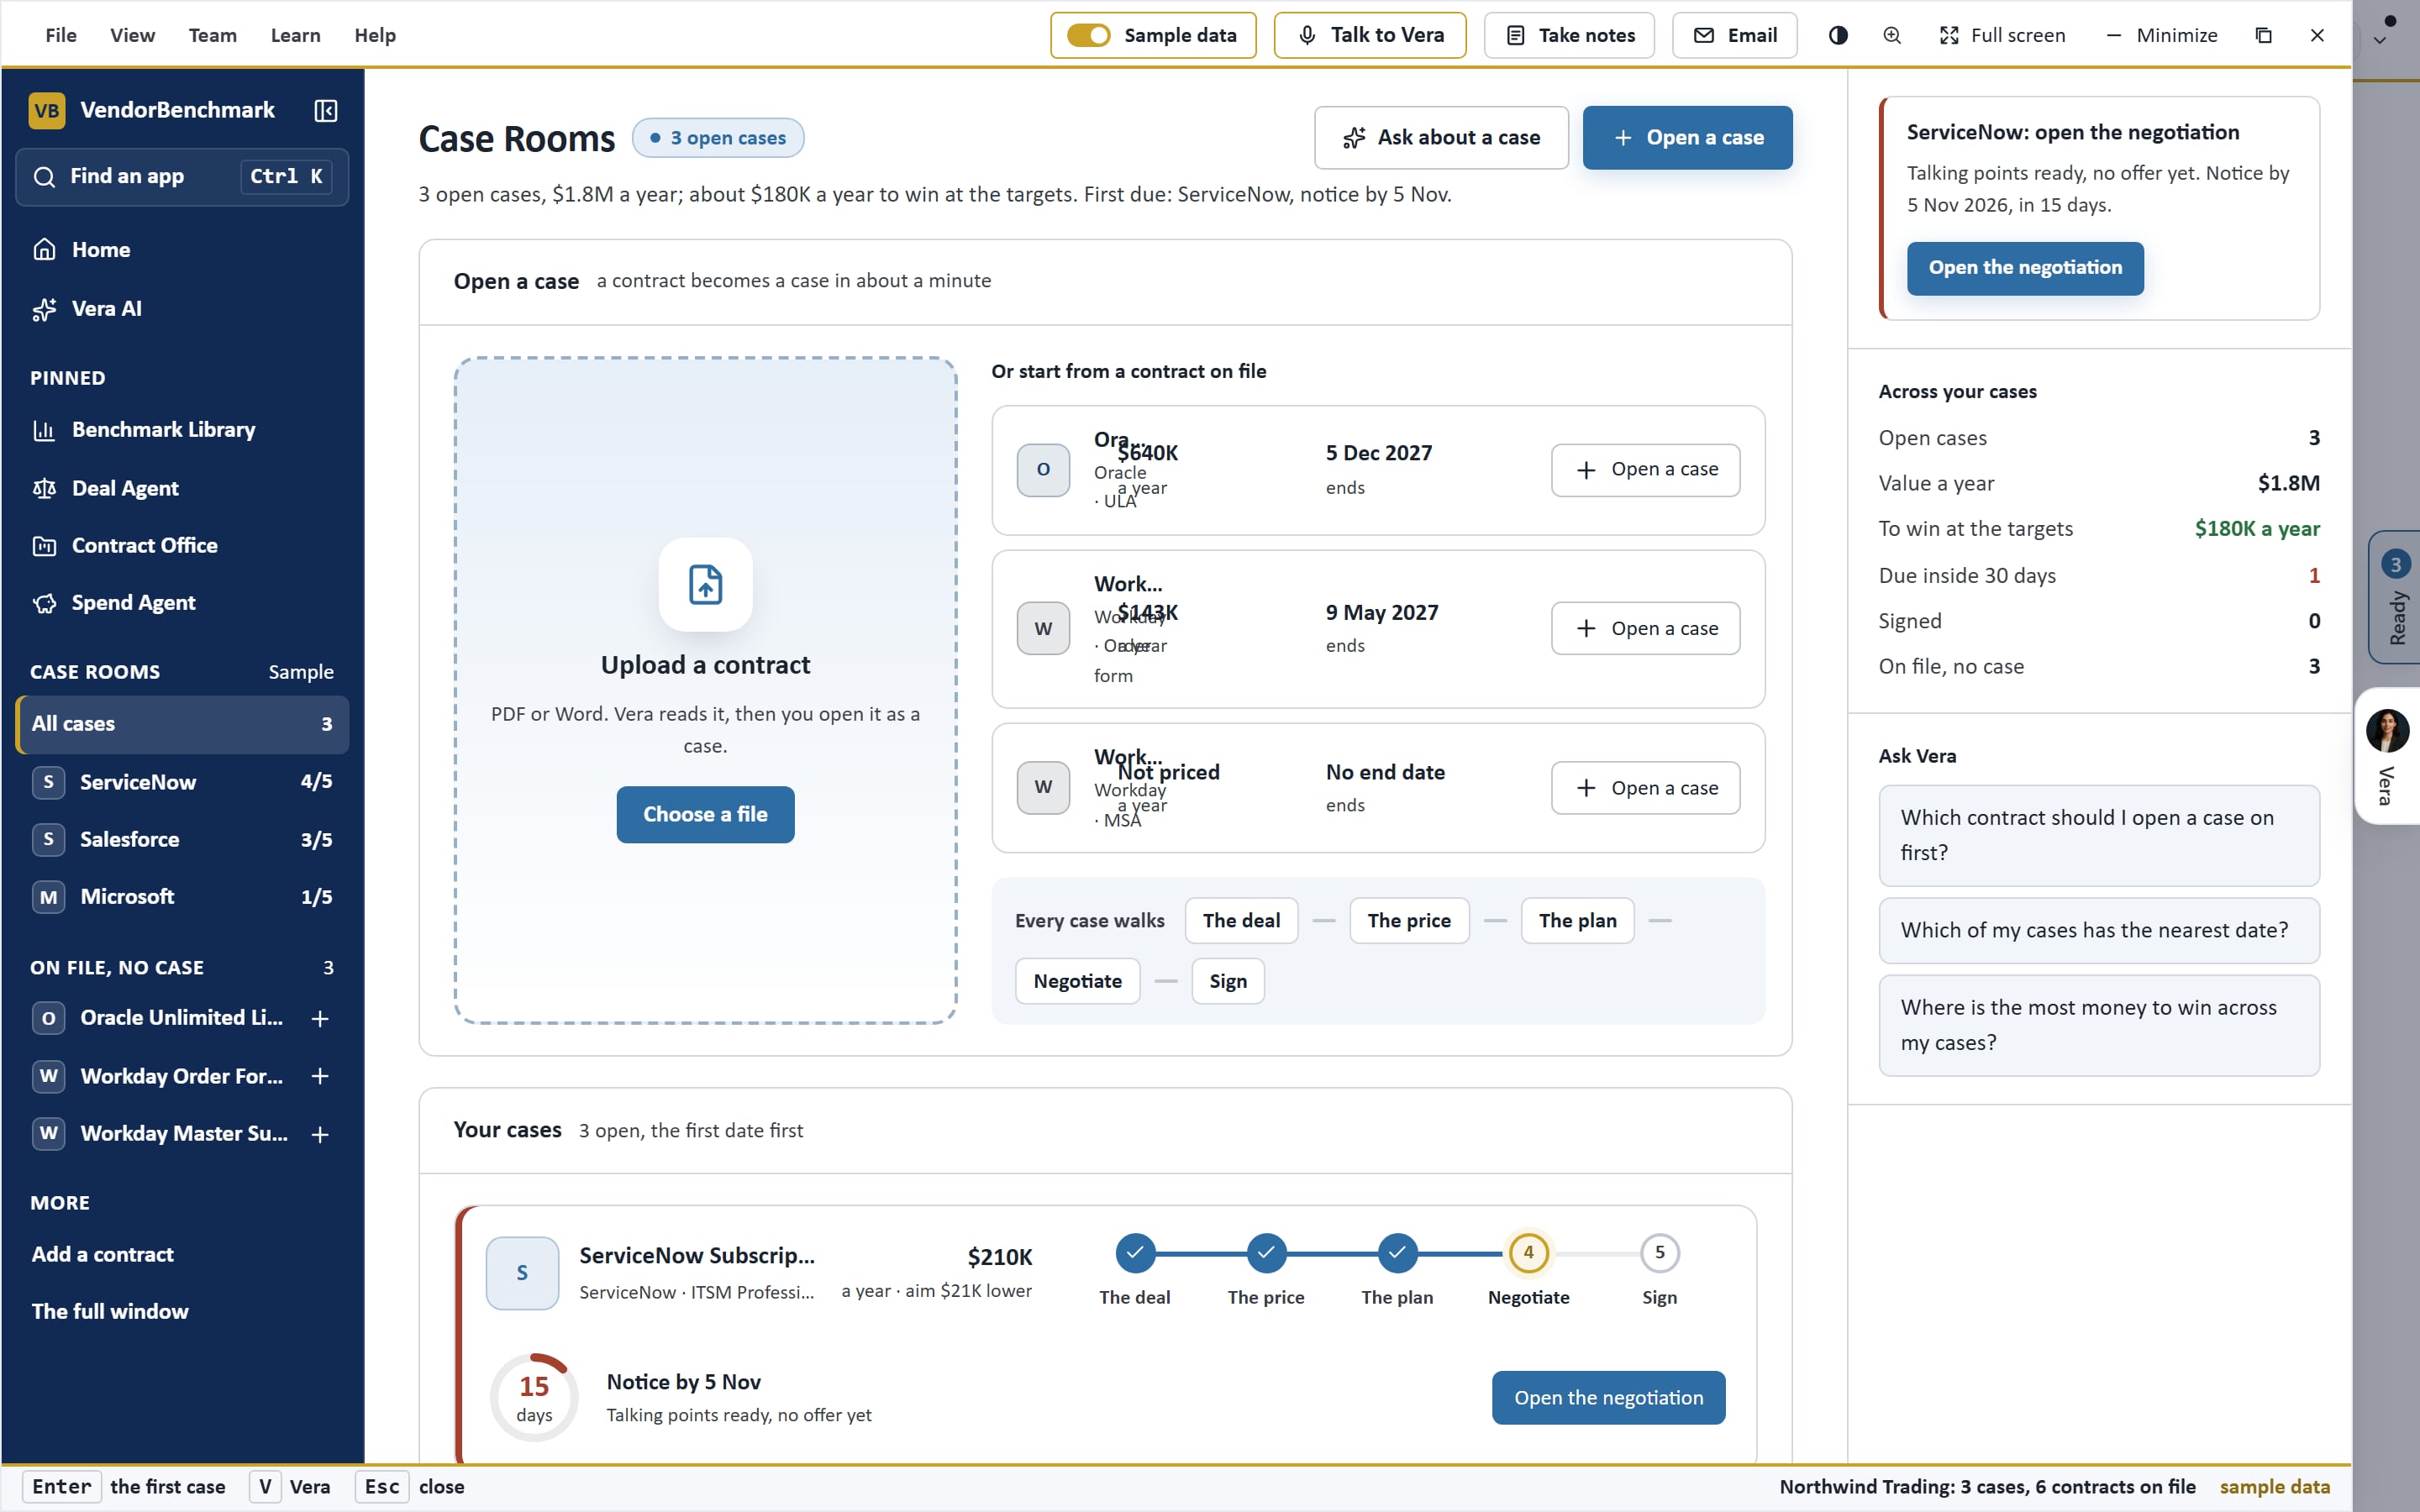The image size is (2420, 1512).
Task: Click the blue Open a case button
Action: 1687,138
